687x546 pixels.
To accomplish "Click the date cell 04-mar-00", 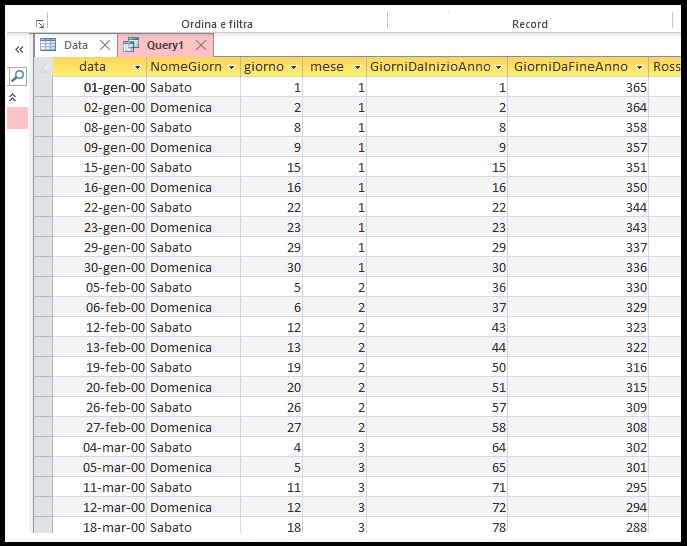I will [99, 447].
